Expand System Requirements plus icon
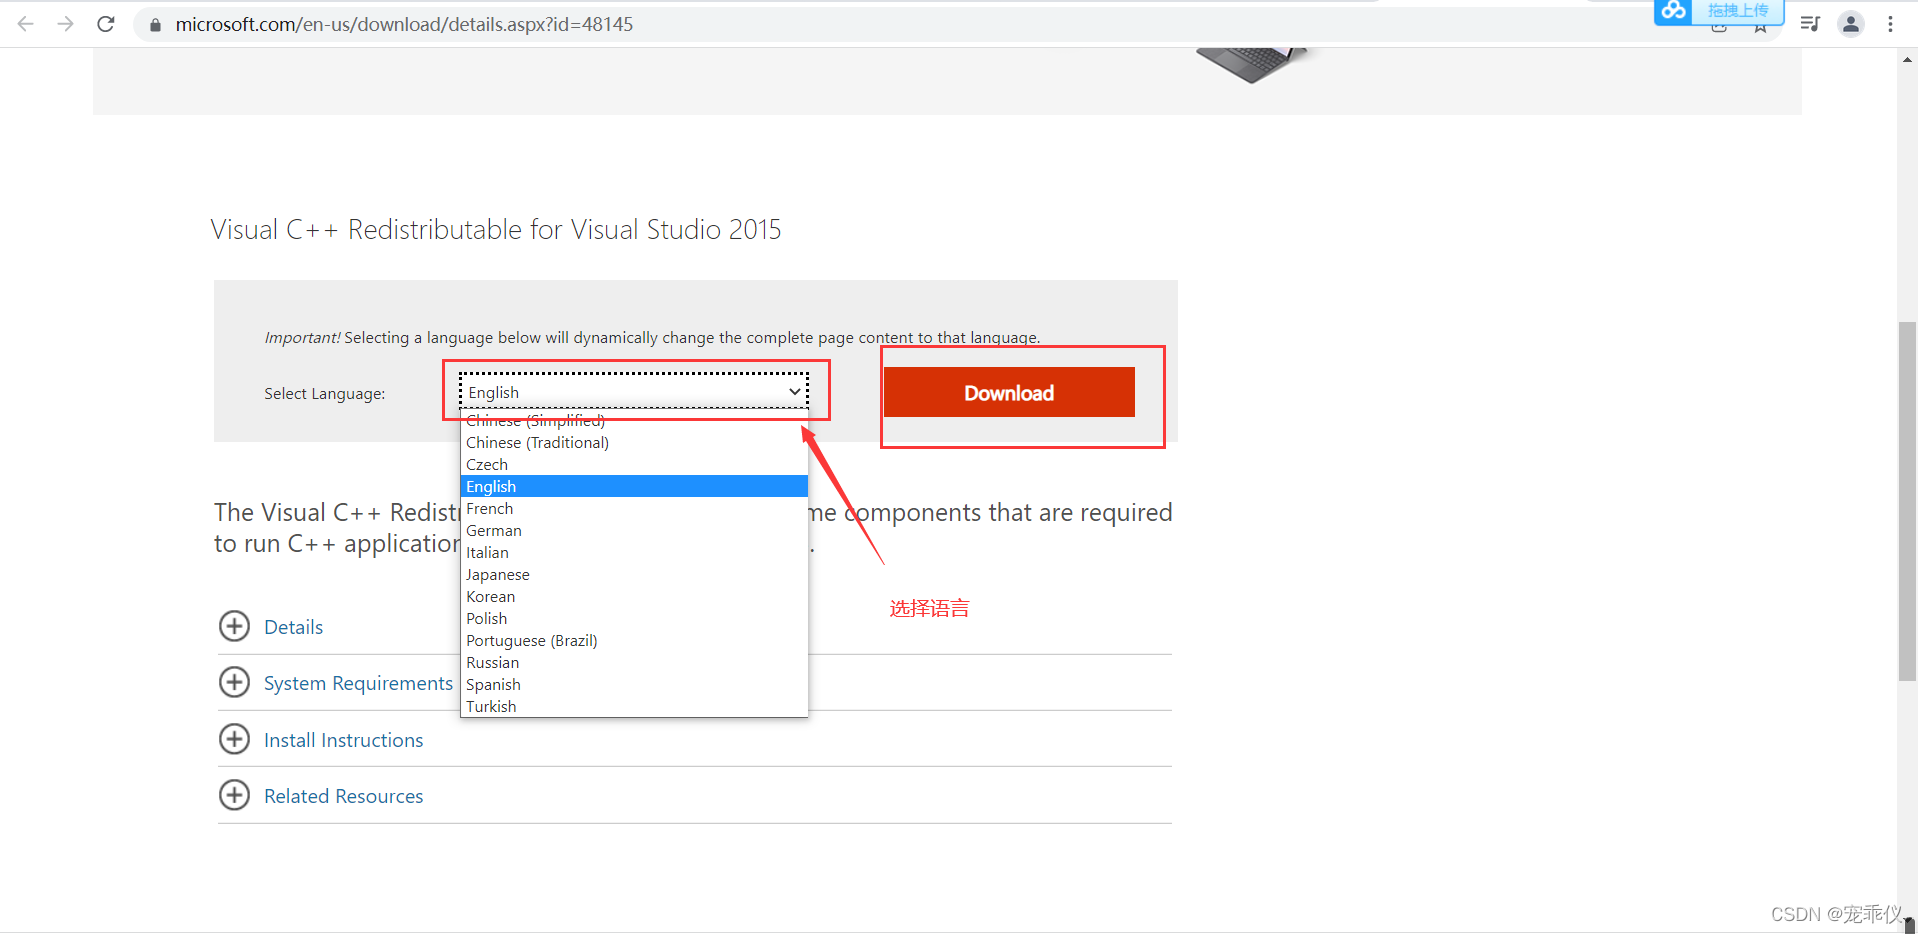Image resolution: width=1918 pixels, height=934 pixels. coord(234,682)
